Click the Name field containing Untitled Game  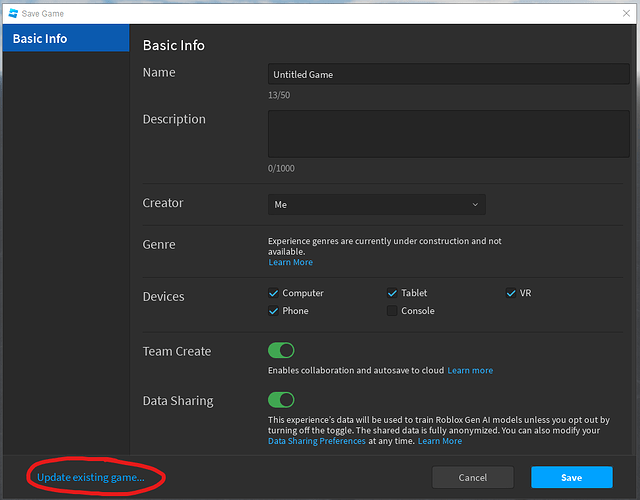tap(448, 74)
